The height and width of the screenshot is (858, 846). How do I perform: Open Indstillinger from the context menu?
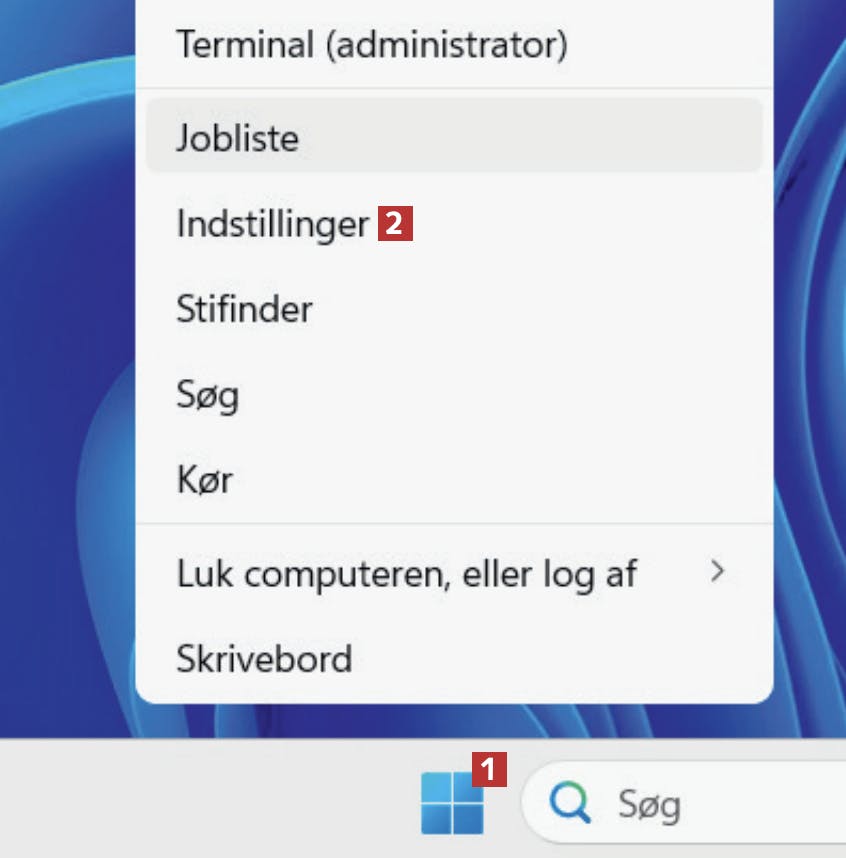click(454, 223)
